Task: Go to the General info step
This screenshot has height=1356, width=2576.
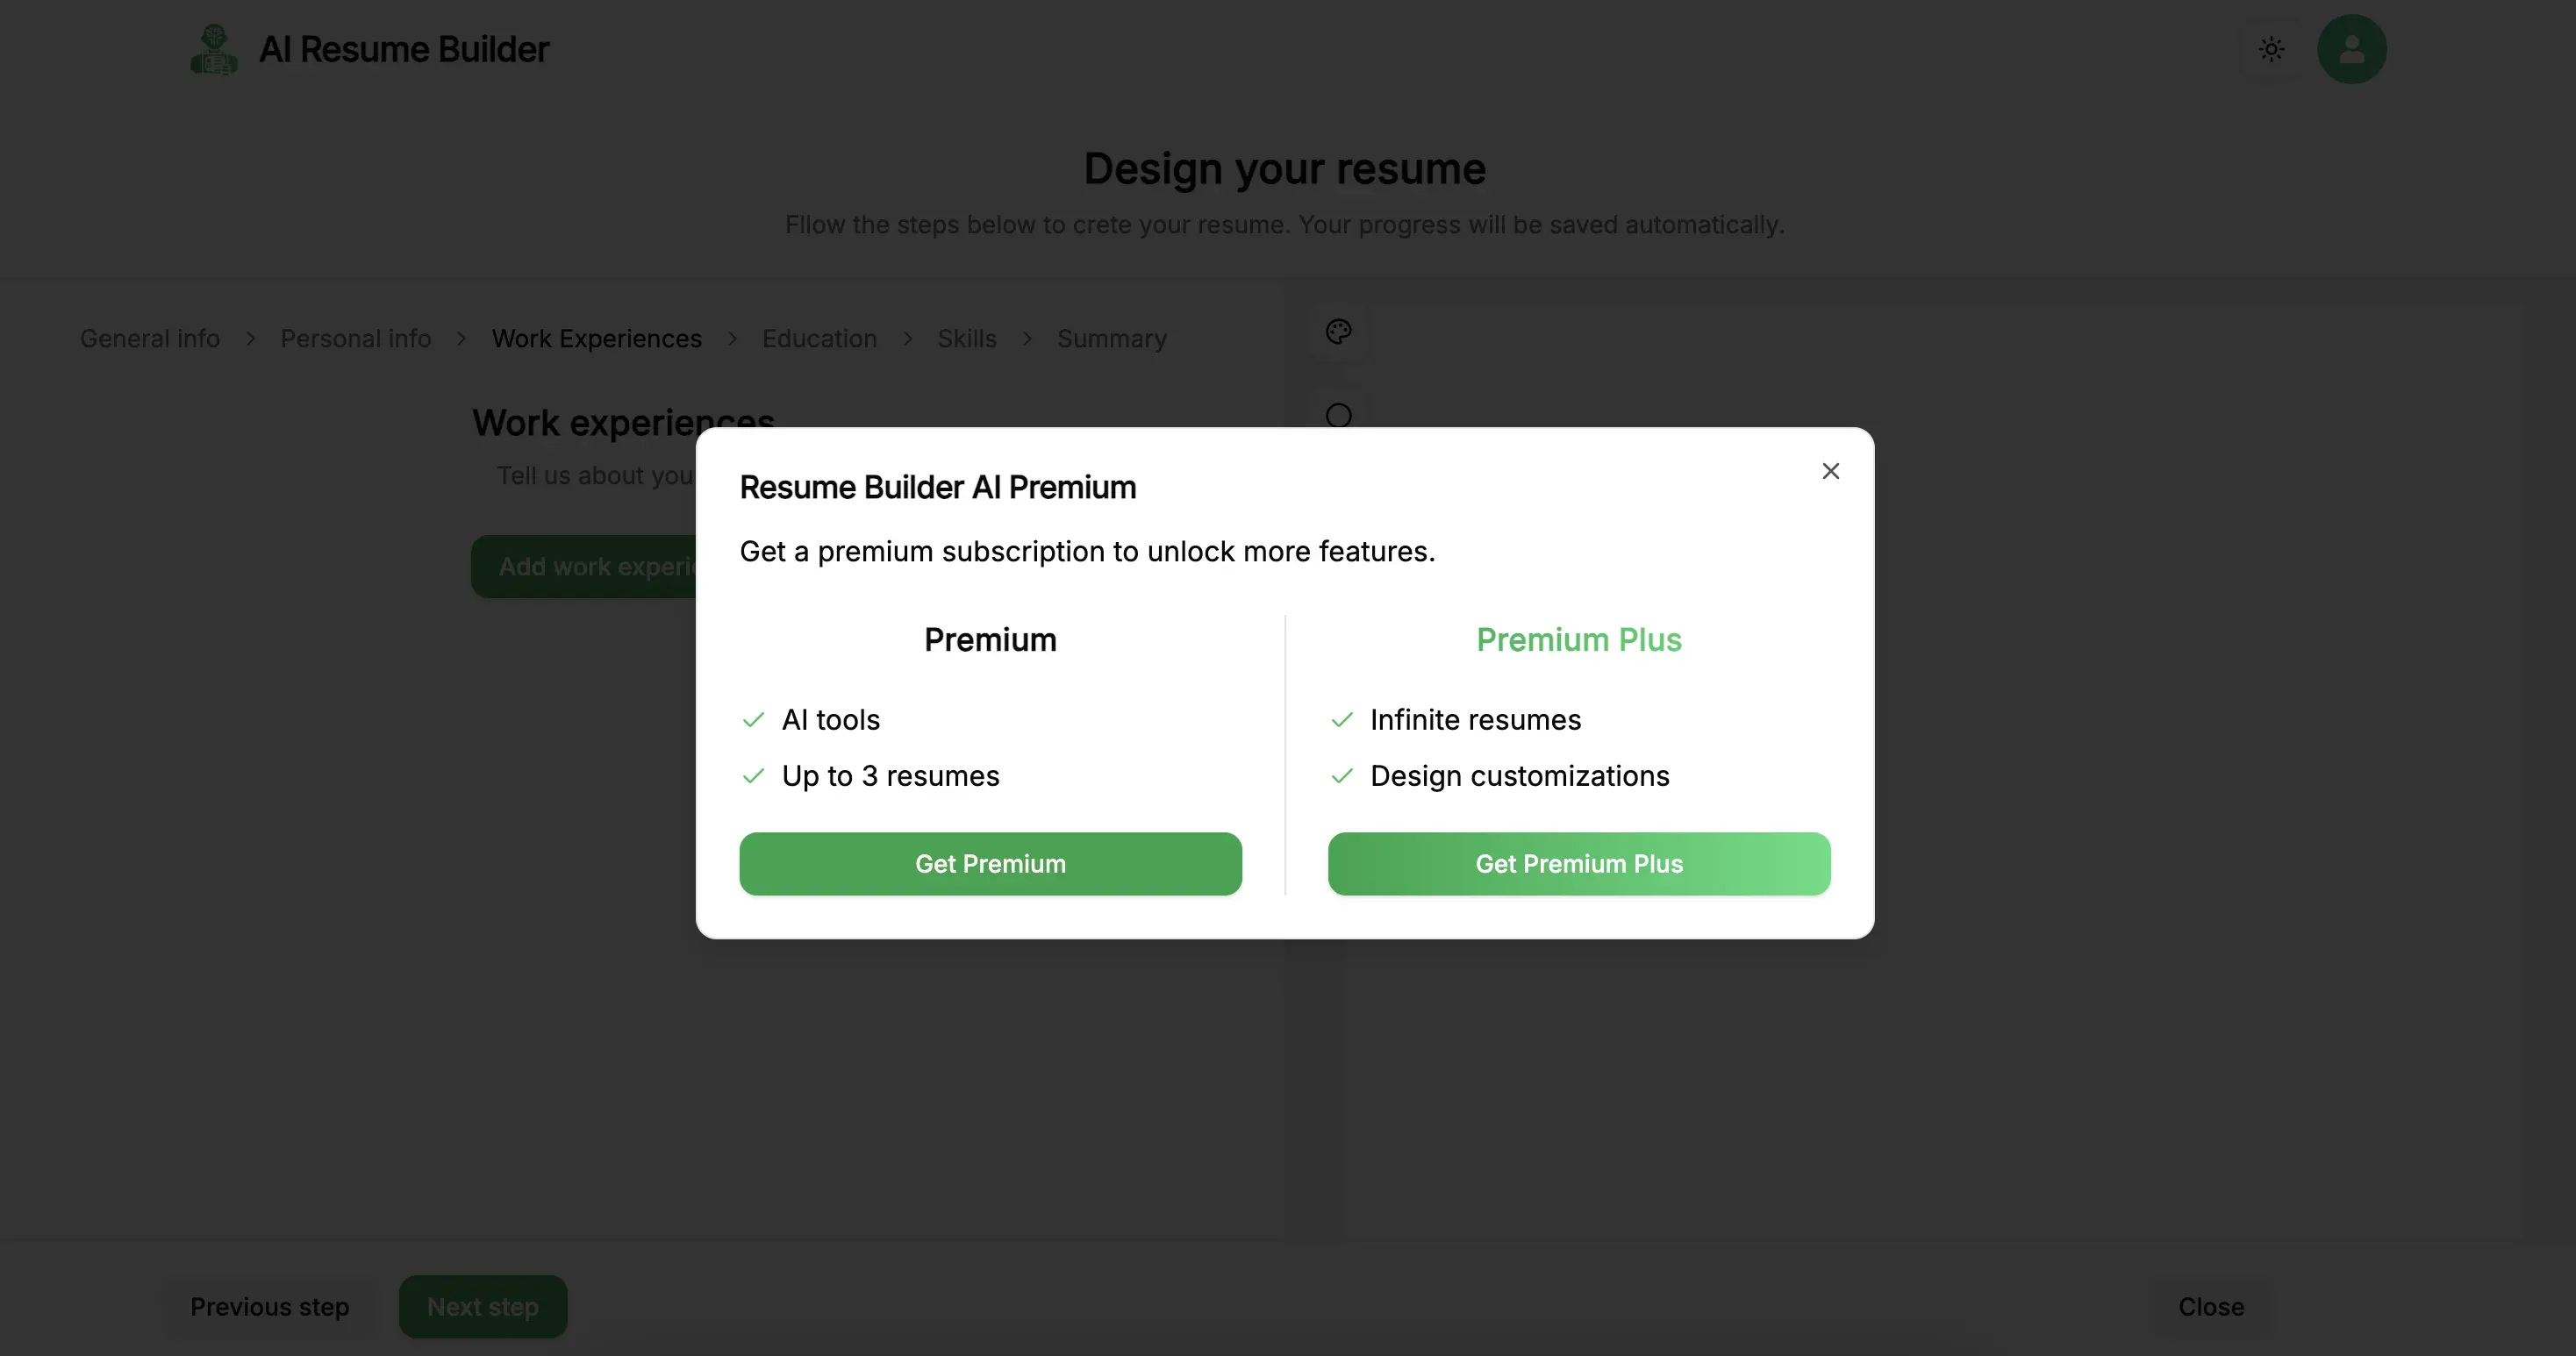Action: pos(150,339)
